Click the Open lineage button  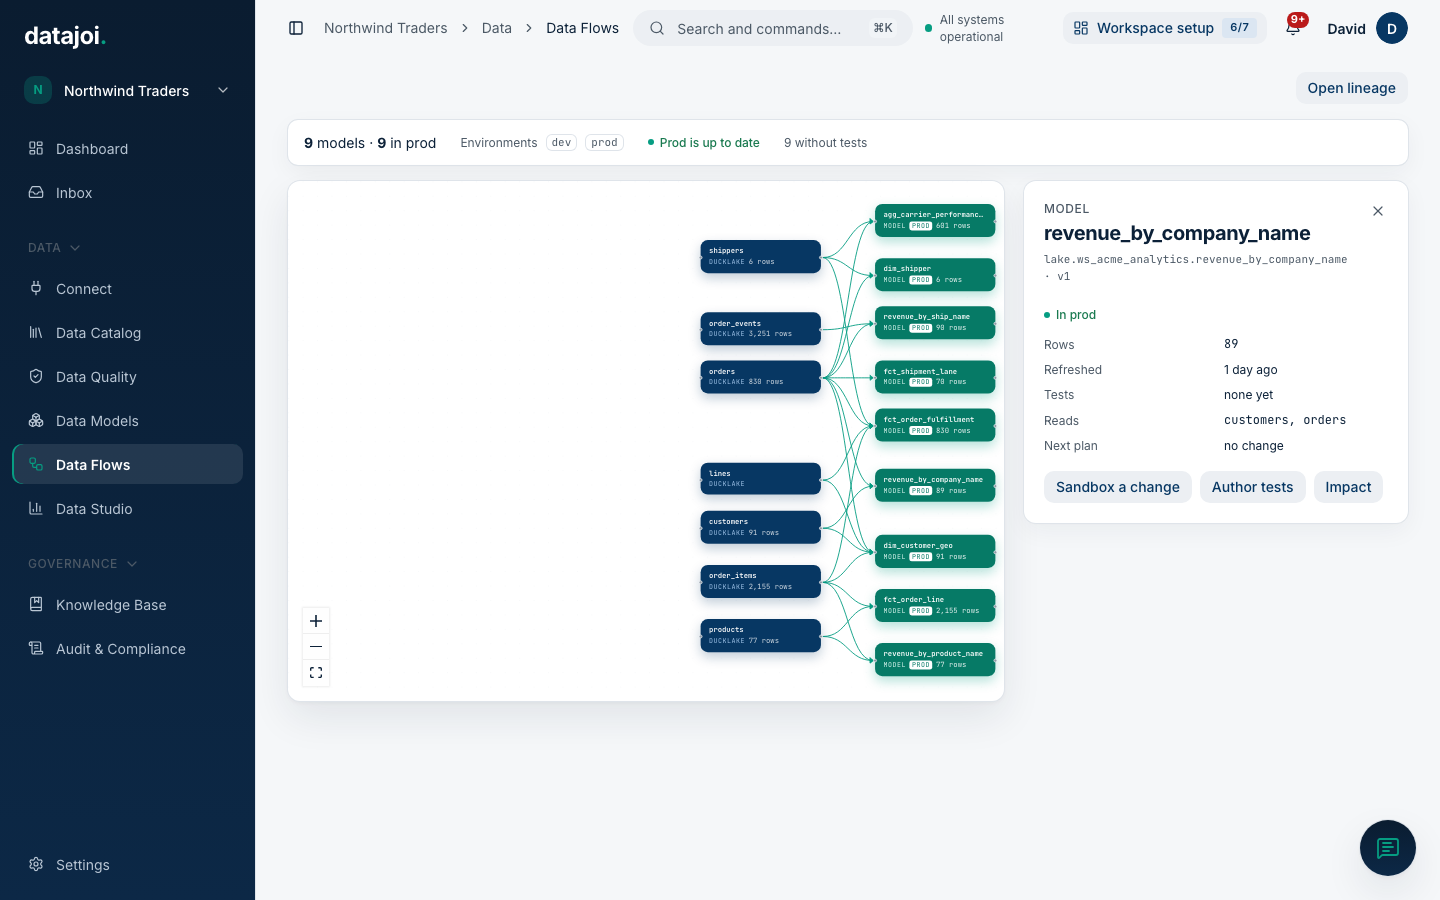click(x=1352, y=88)
